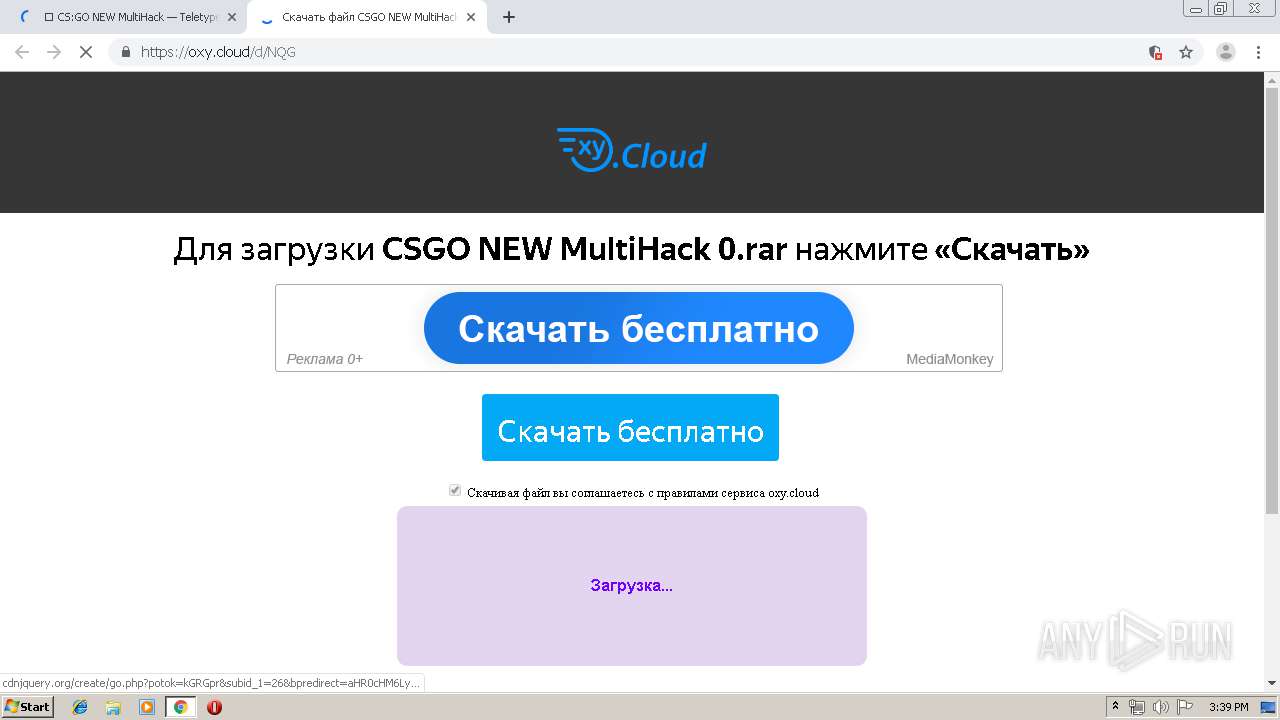Open the Chrome profile avatar
The image size is (1280, 720).
point(1225,52)
